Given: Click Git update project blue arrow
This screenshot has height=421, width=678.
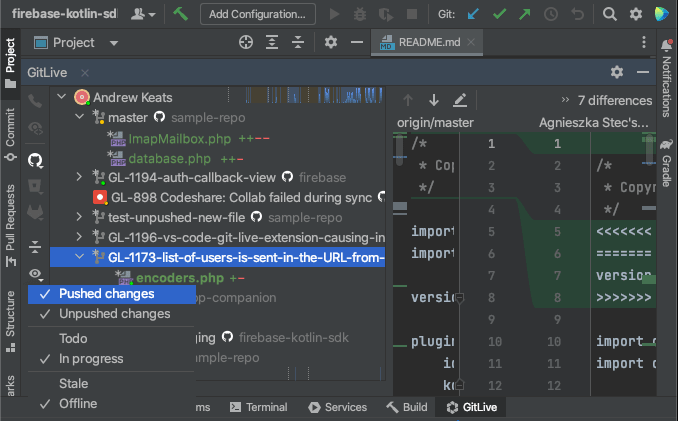Looking at the screenshot, I should [473, 14].
